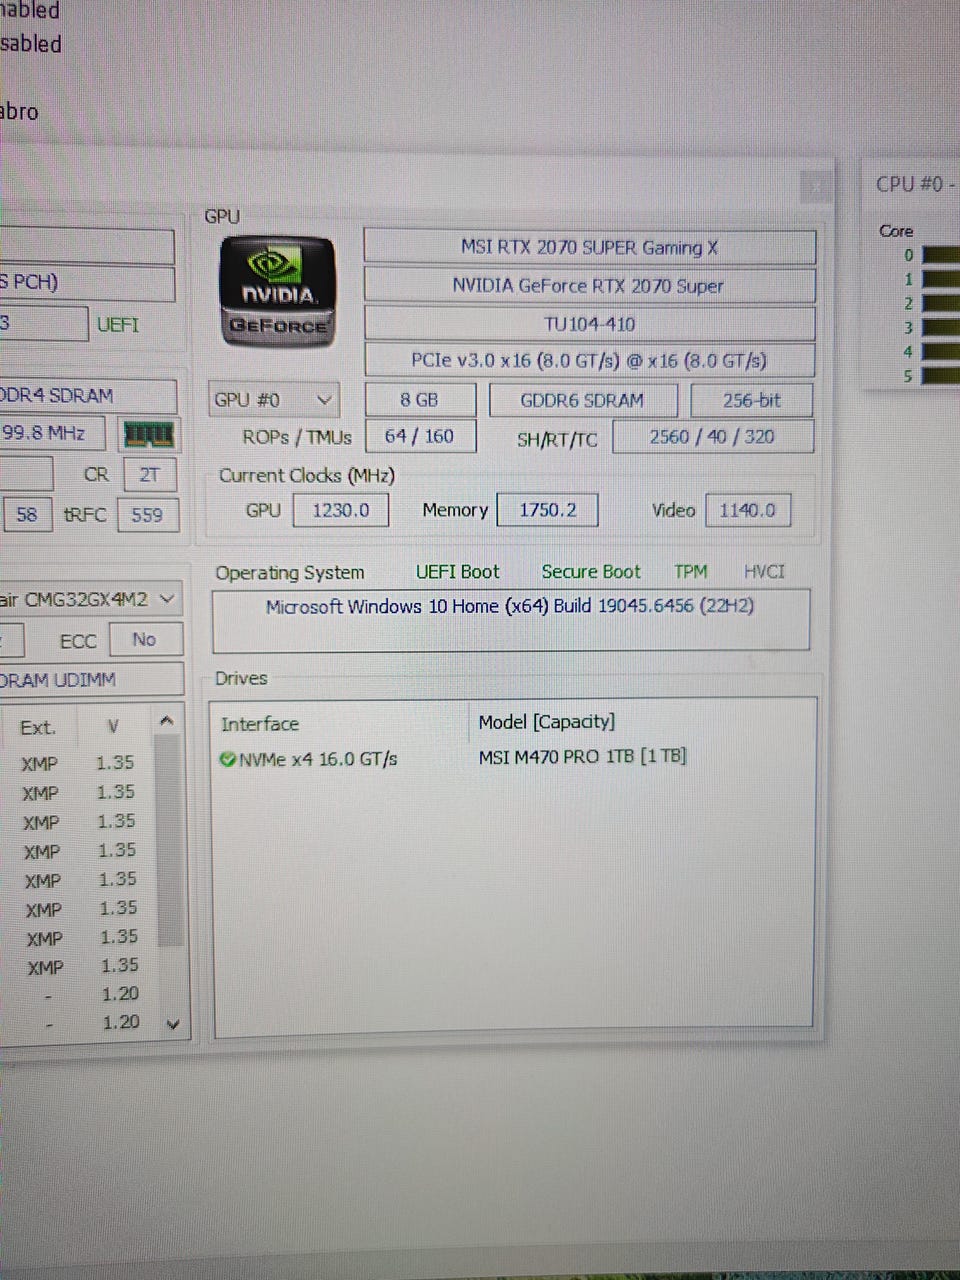Click the CPU #0 window title

tap(915, 184)
